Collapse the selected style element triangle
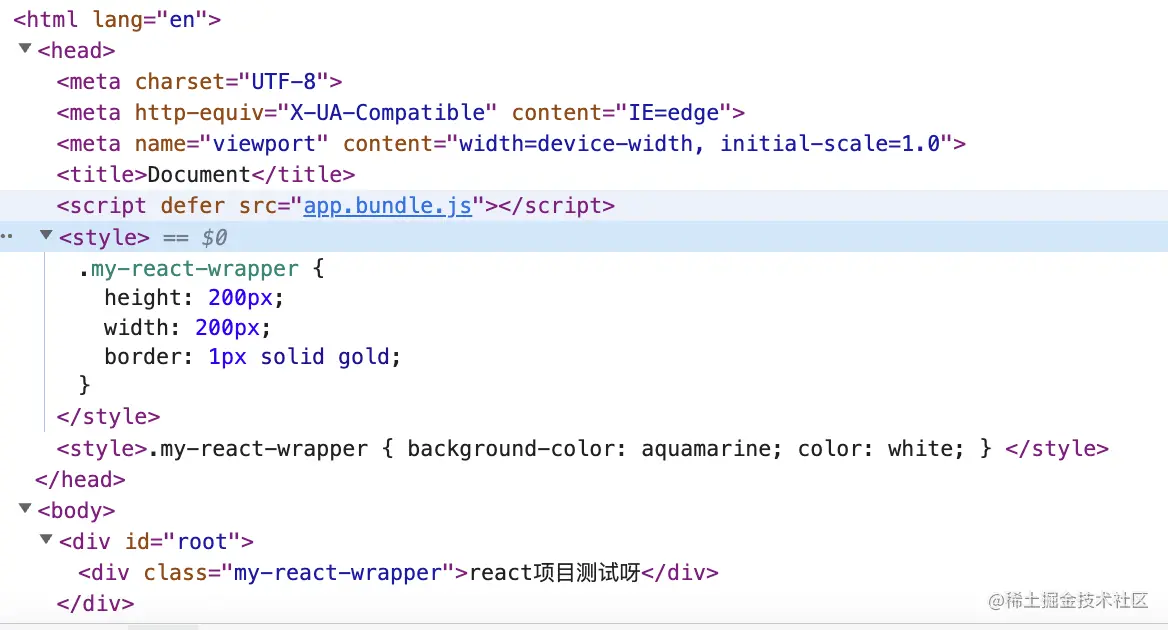 46,235
